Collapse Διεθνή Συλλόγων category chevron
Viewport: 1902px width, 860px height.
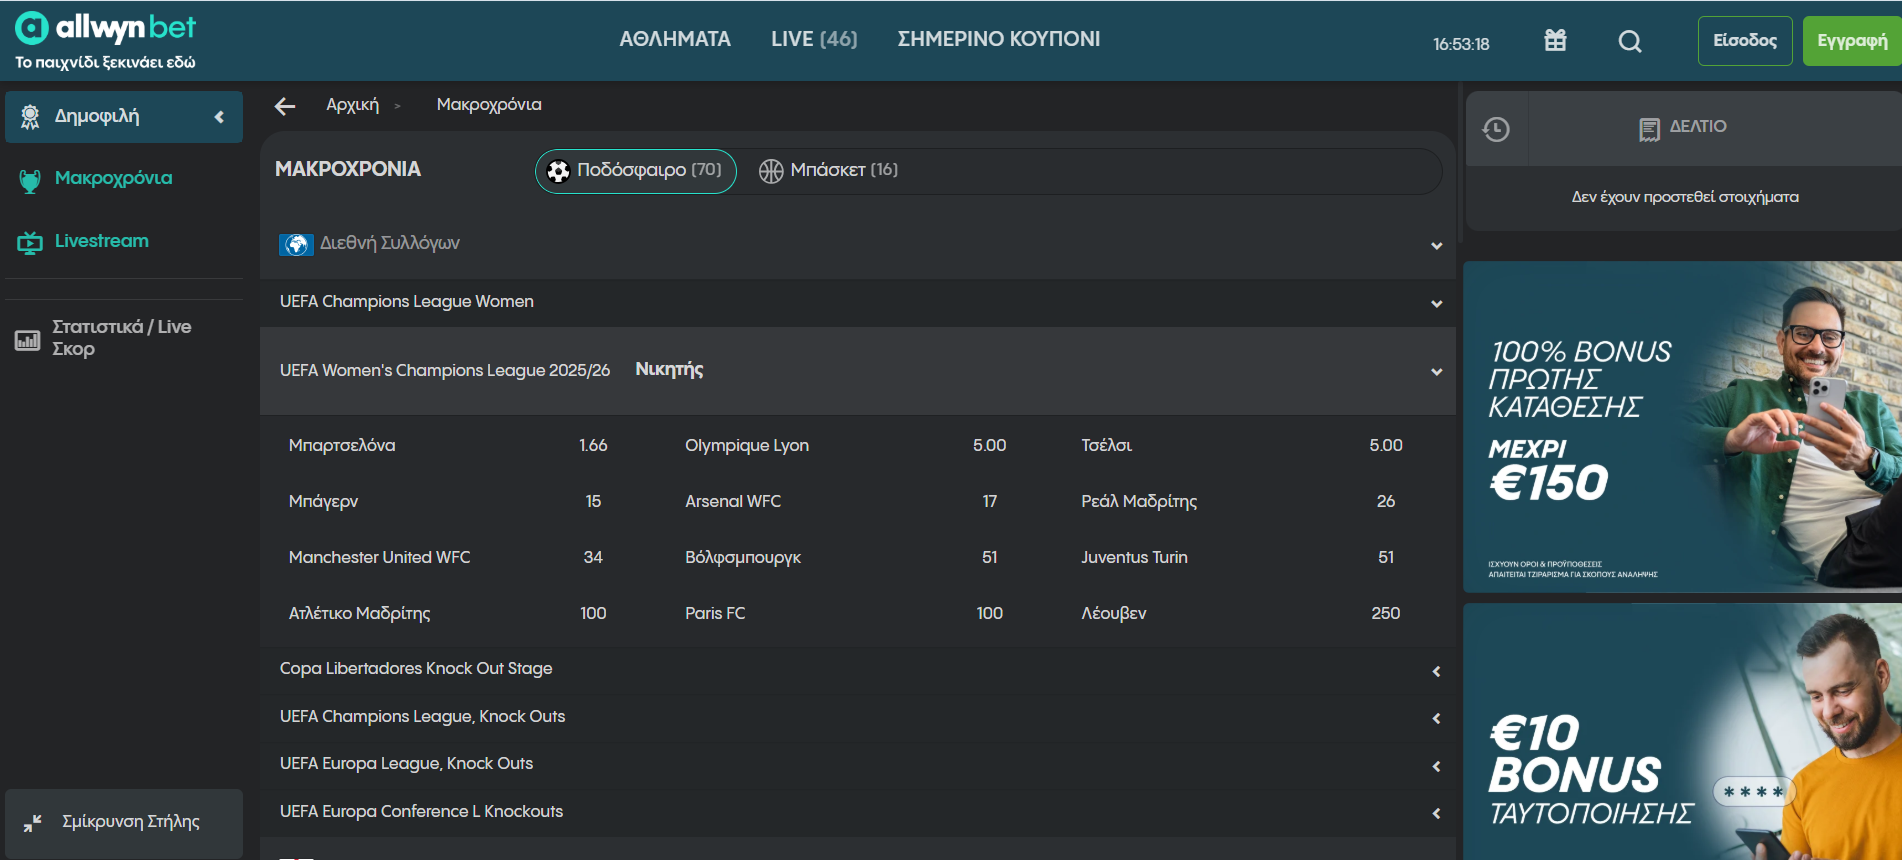point(1436,246)
